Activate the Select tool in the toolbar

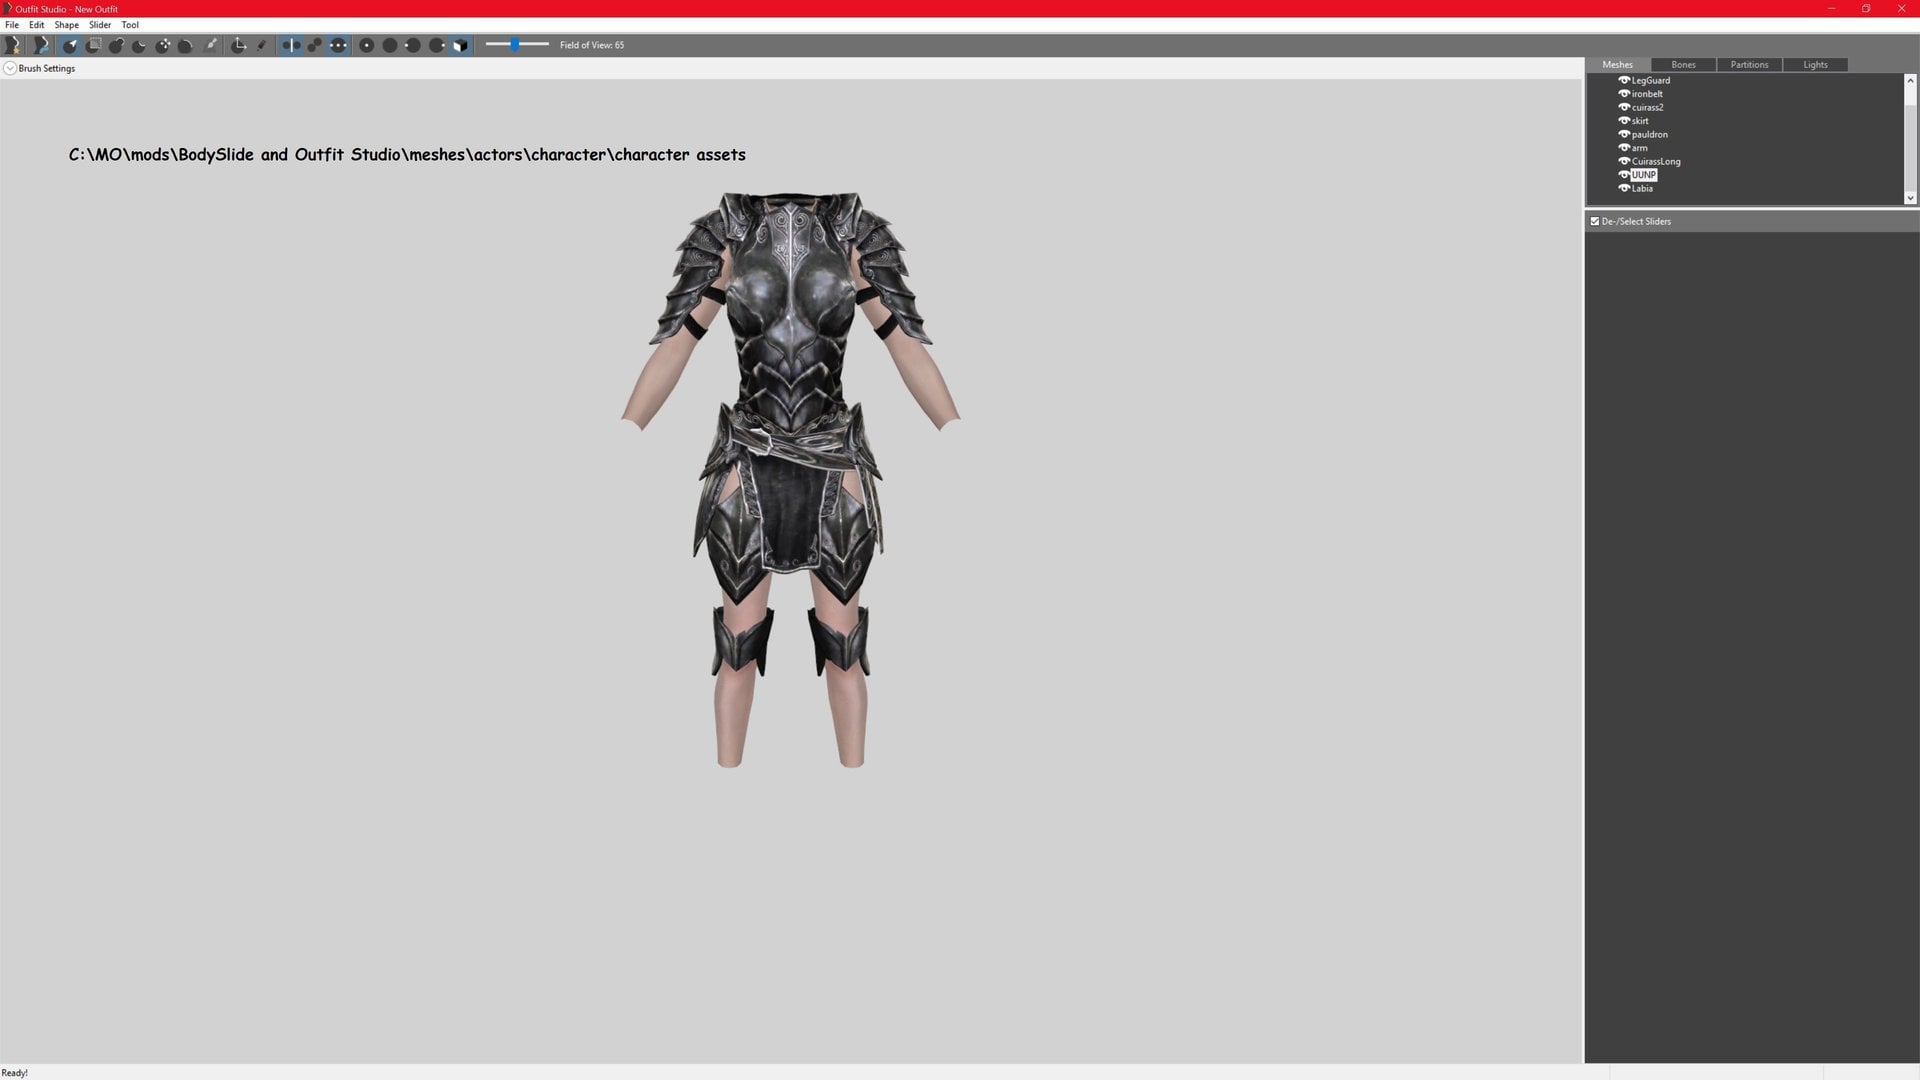click(x=70, y=45)
